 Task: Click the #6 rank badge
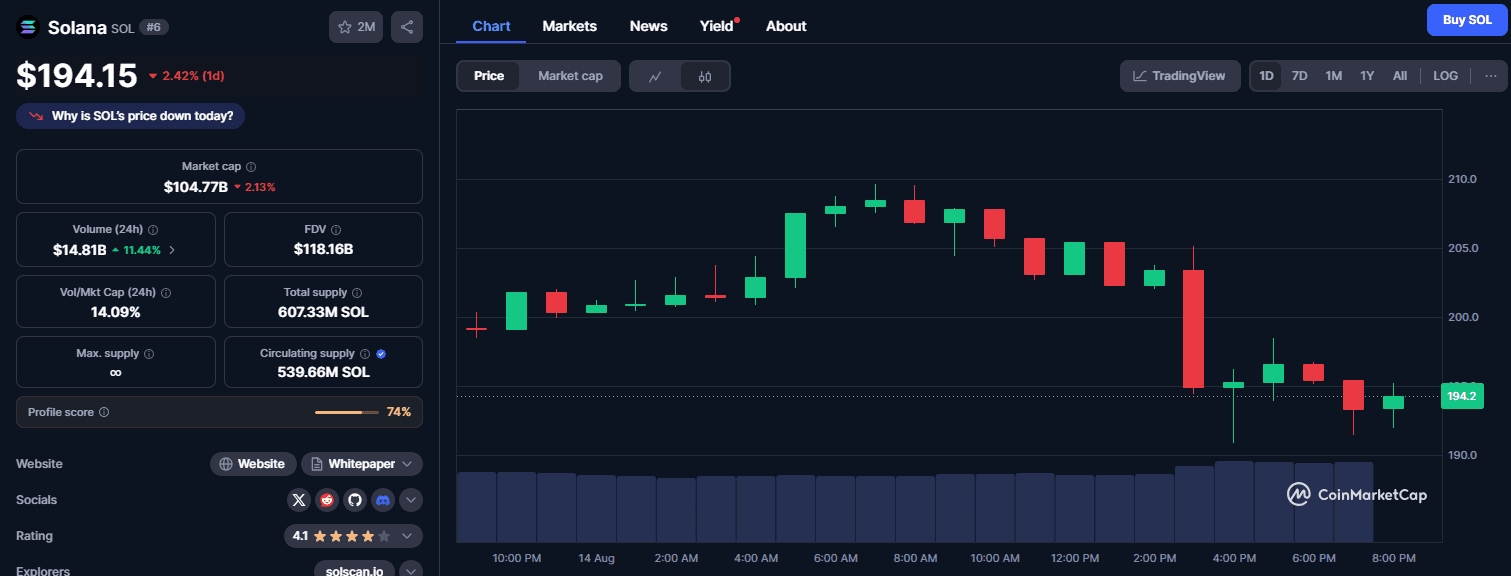154,27
